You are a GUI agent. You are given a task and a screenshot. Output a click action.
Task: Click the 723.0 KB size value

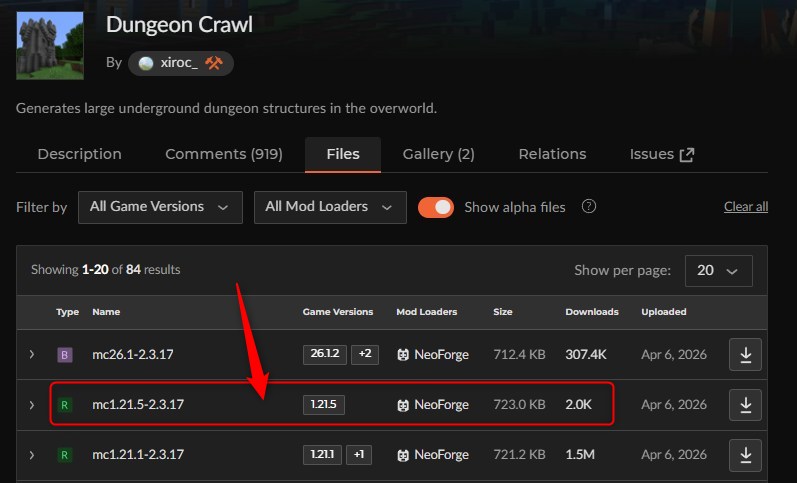(x=519, y=405)
